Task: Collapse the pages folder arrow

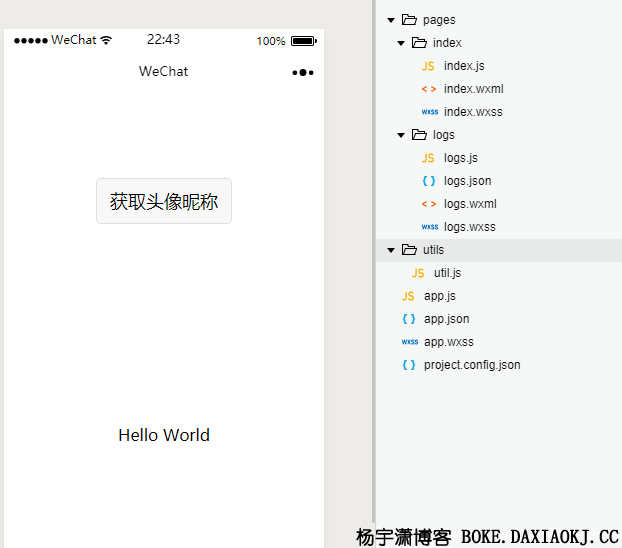Action: tap(391, 20)
